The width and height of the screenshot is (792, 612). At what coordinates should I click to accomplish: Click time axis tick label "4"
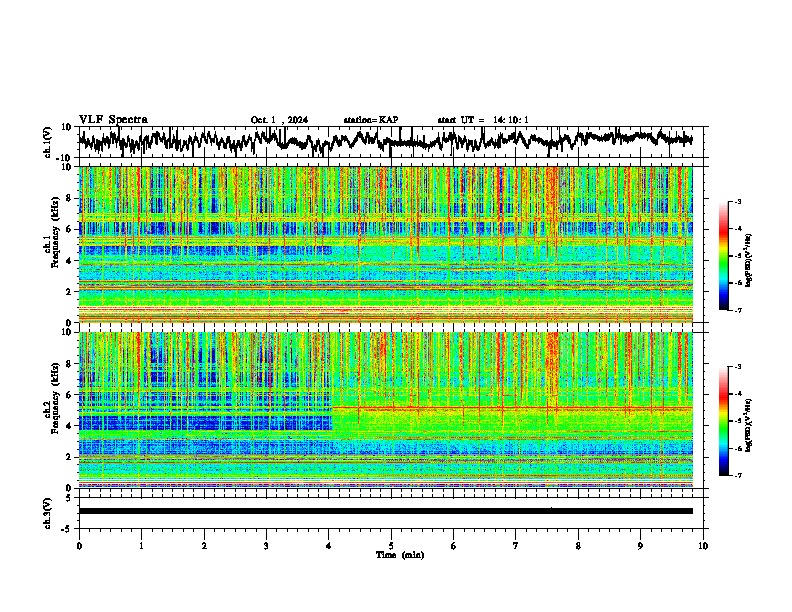coord(329,546)
